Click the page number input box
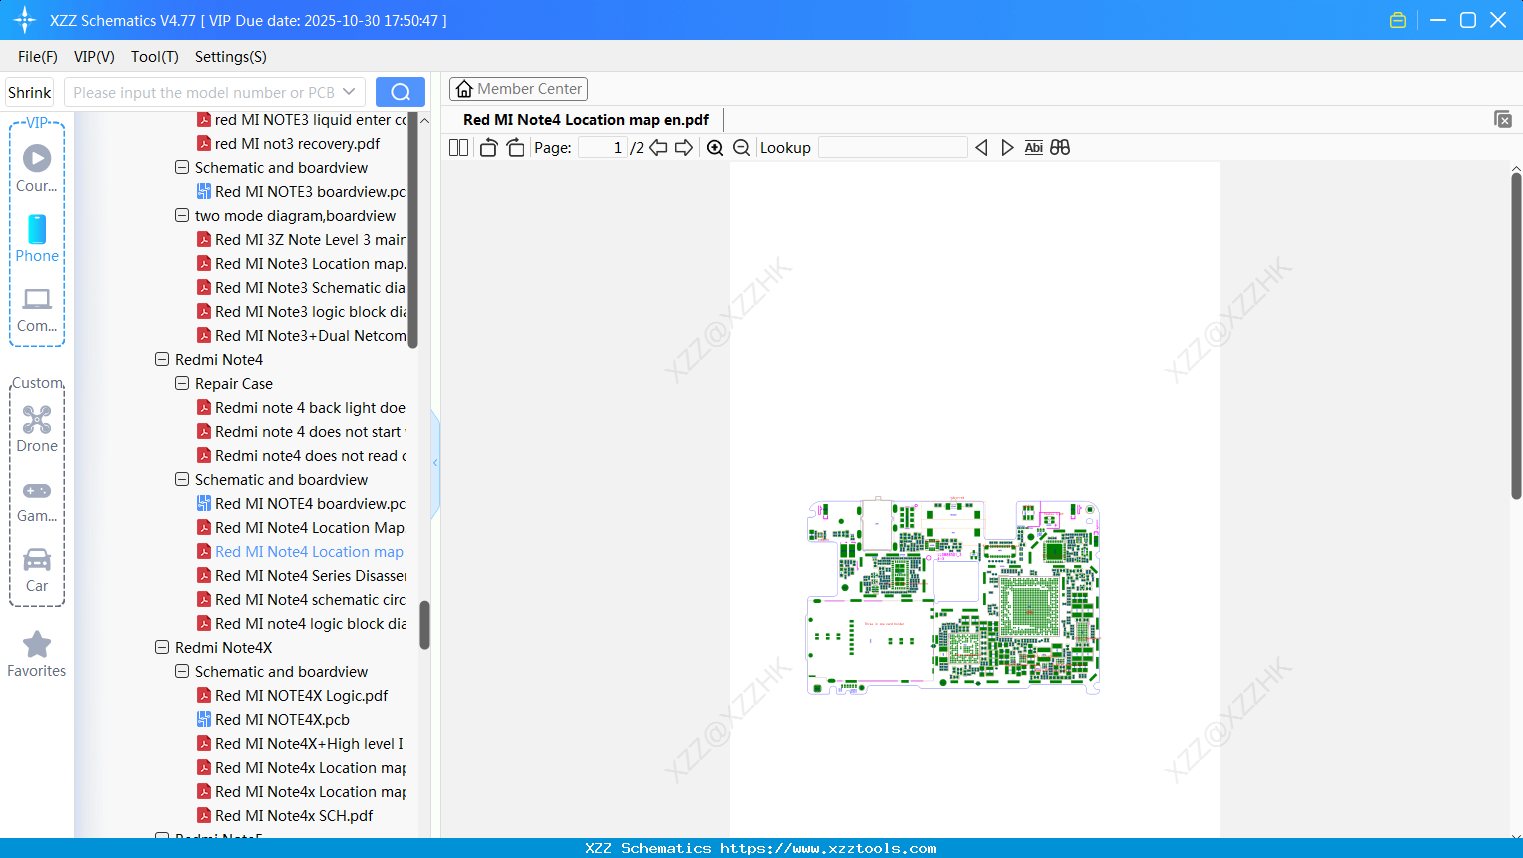Image resolution: width=1523 pixels, height=858 pixels. tap(603, 148)
